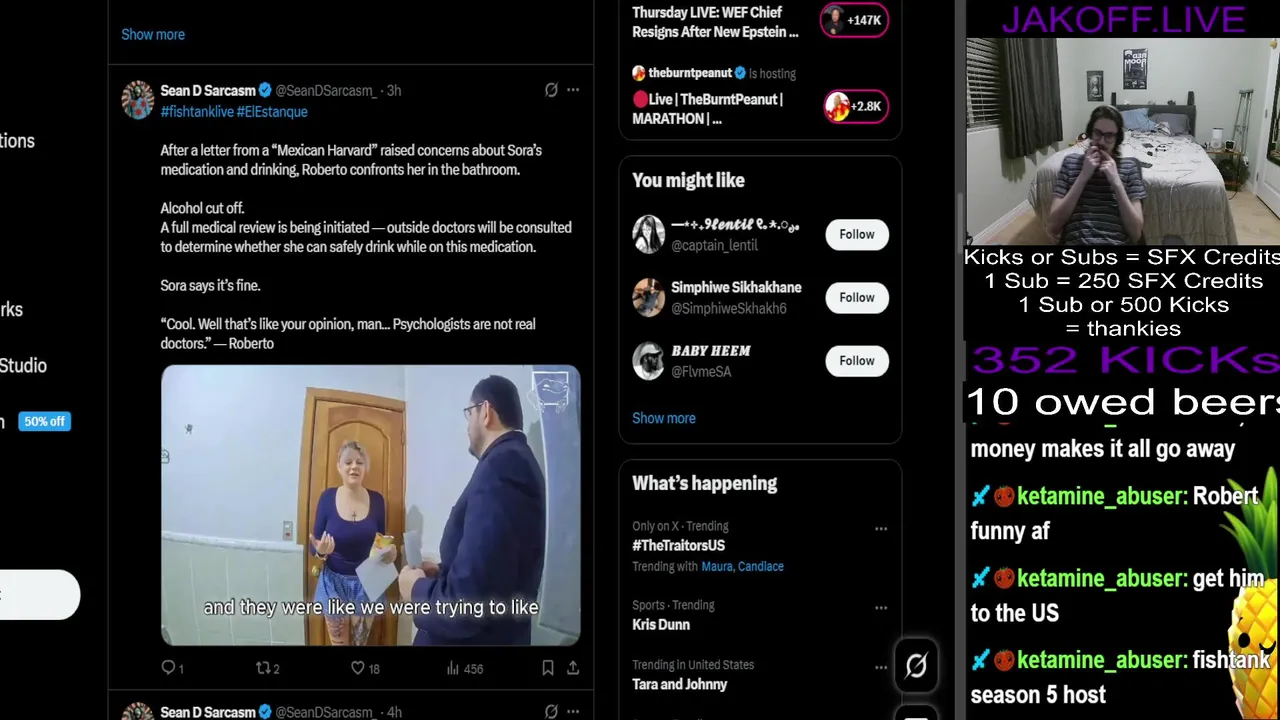Open the 3h timestamp of the post

point(394,90)
